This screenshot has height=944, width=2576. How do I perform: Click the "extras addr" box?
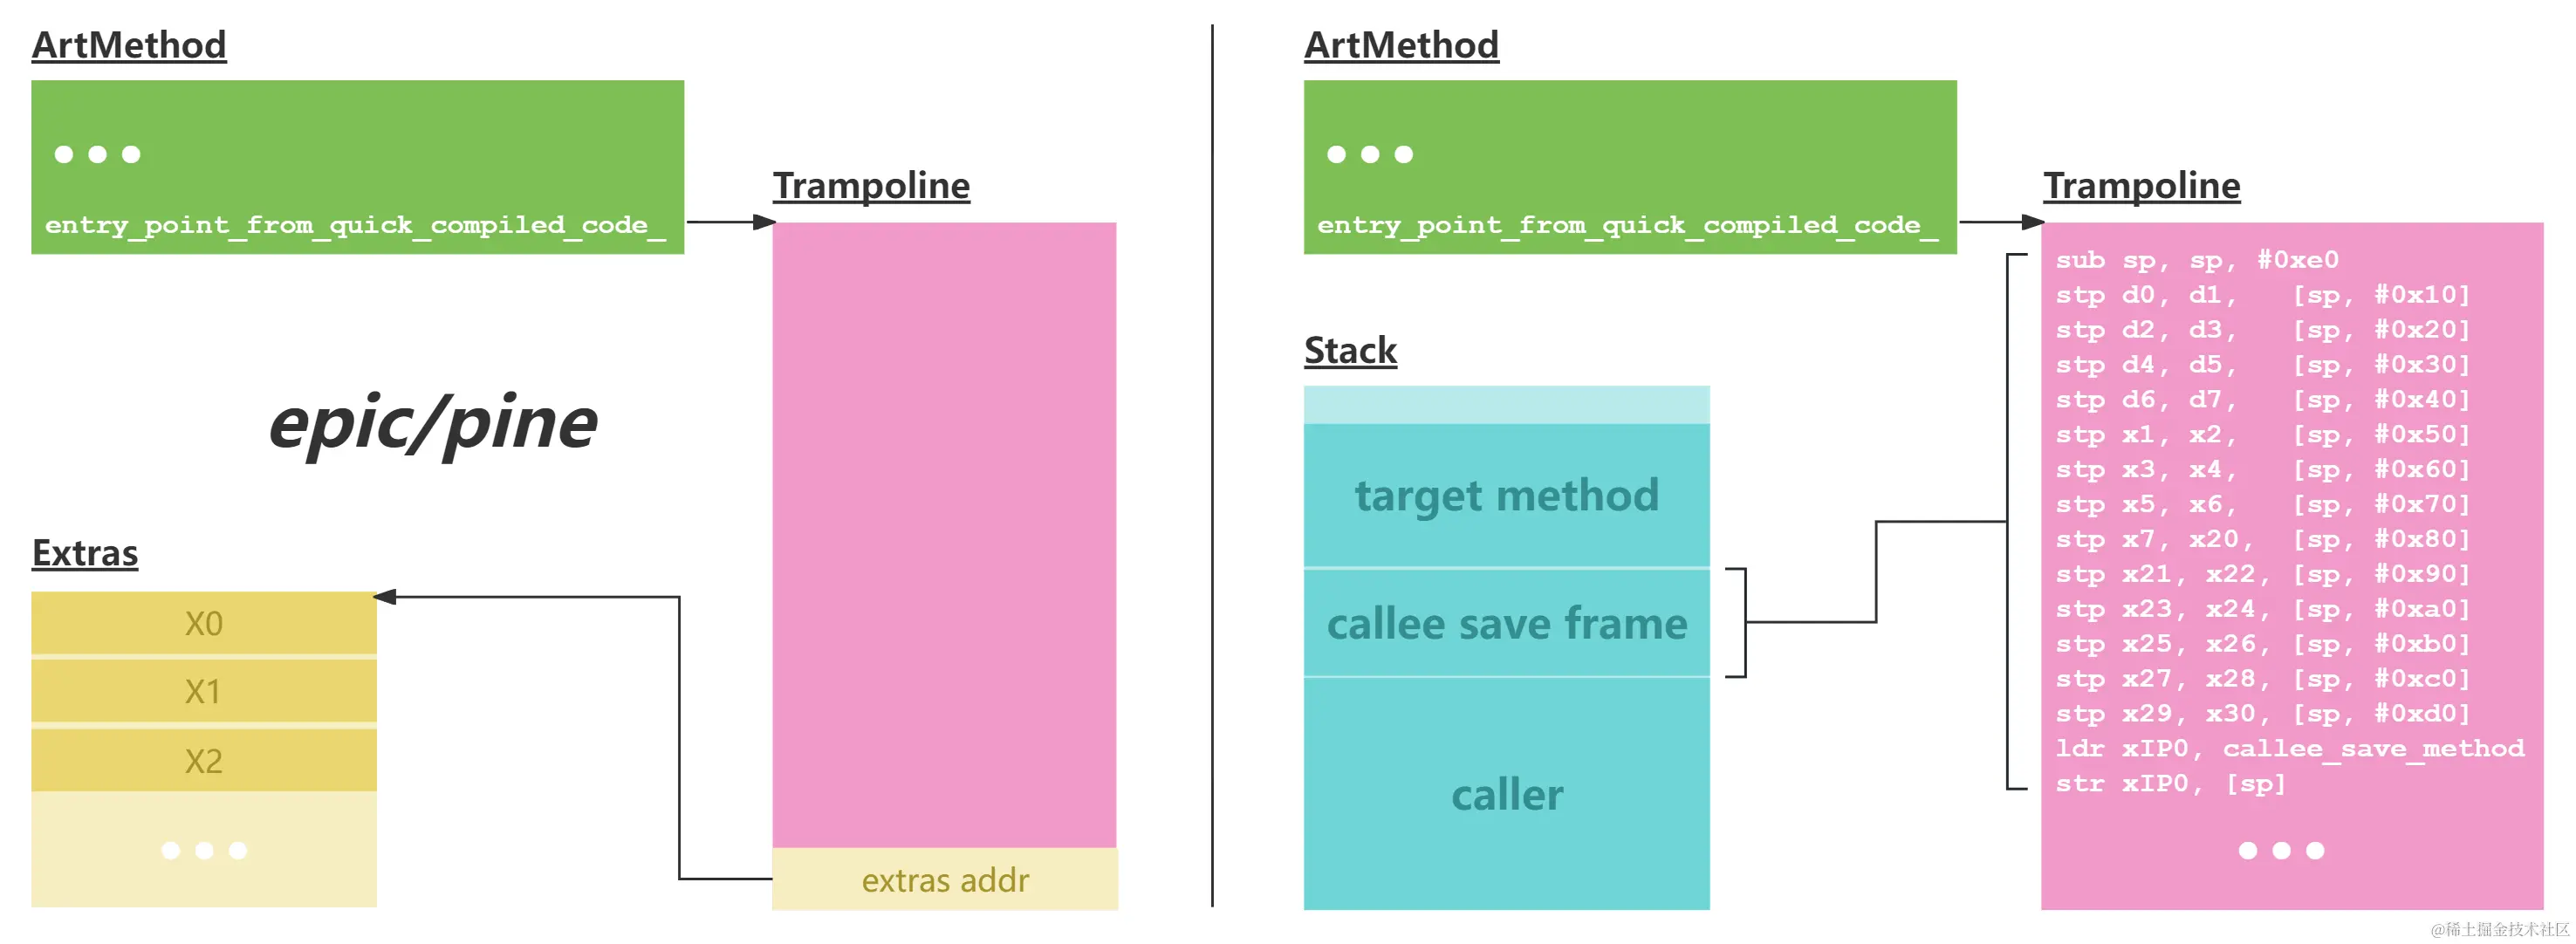click(945, 880)
